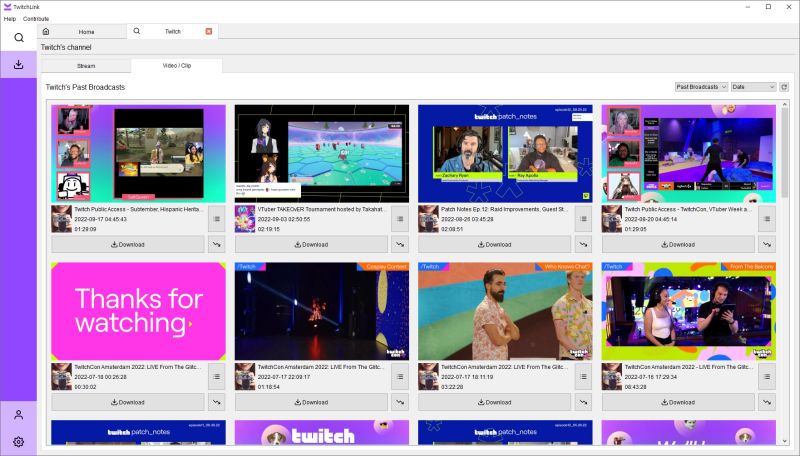Click the instant download arrow for the 2022-07-18 00:26:28 video
This screenshot has width=800, height=456.
coord(217,402)
